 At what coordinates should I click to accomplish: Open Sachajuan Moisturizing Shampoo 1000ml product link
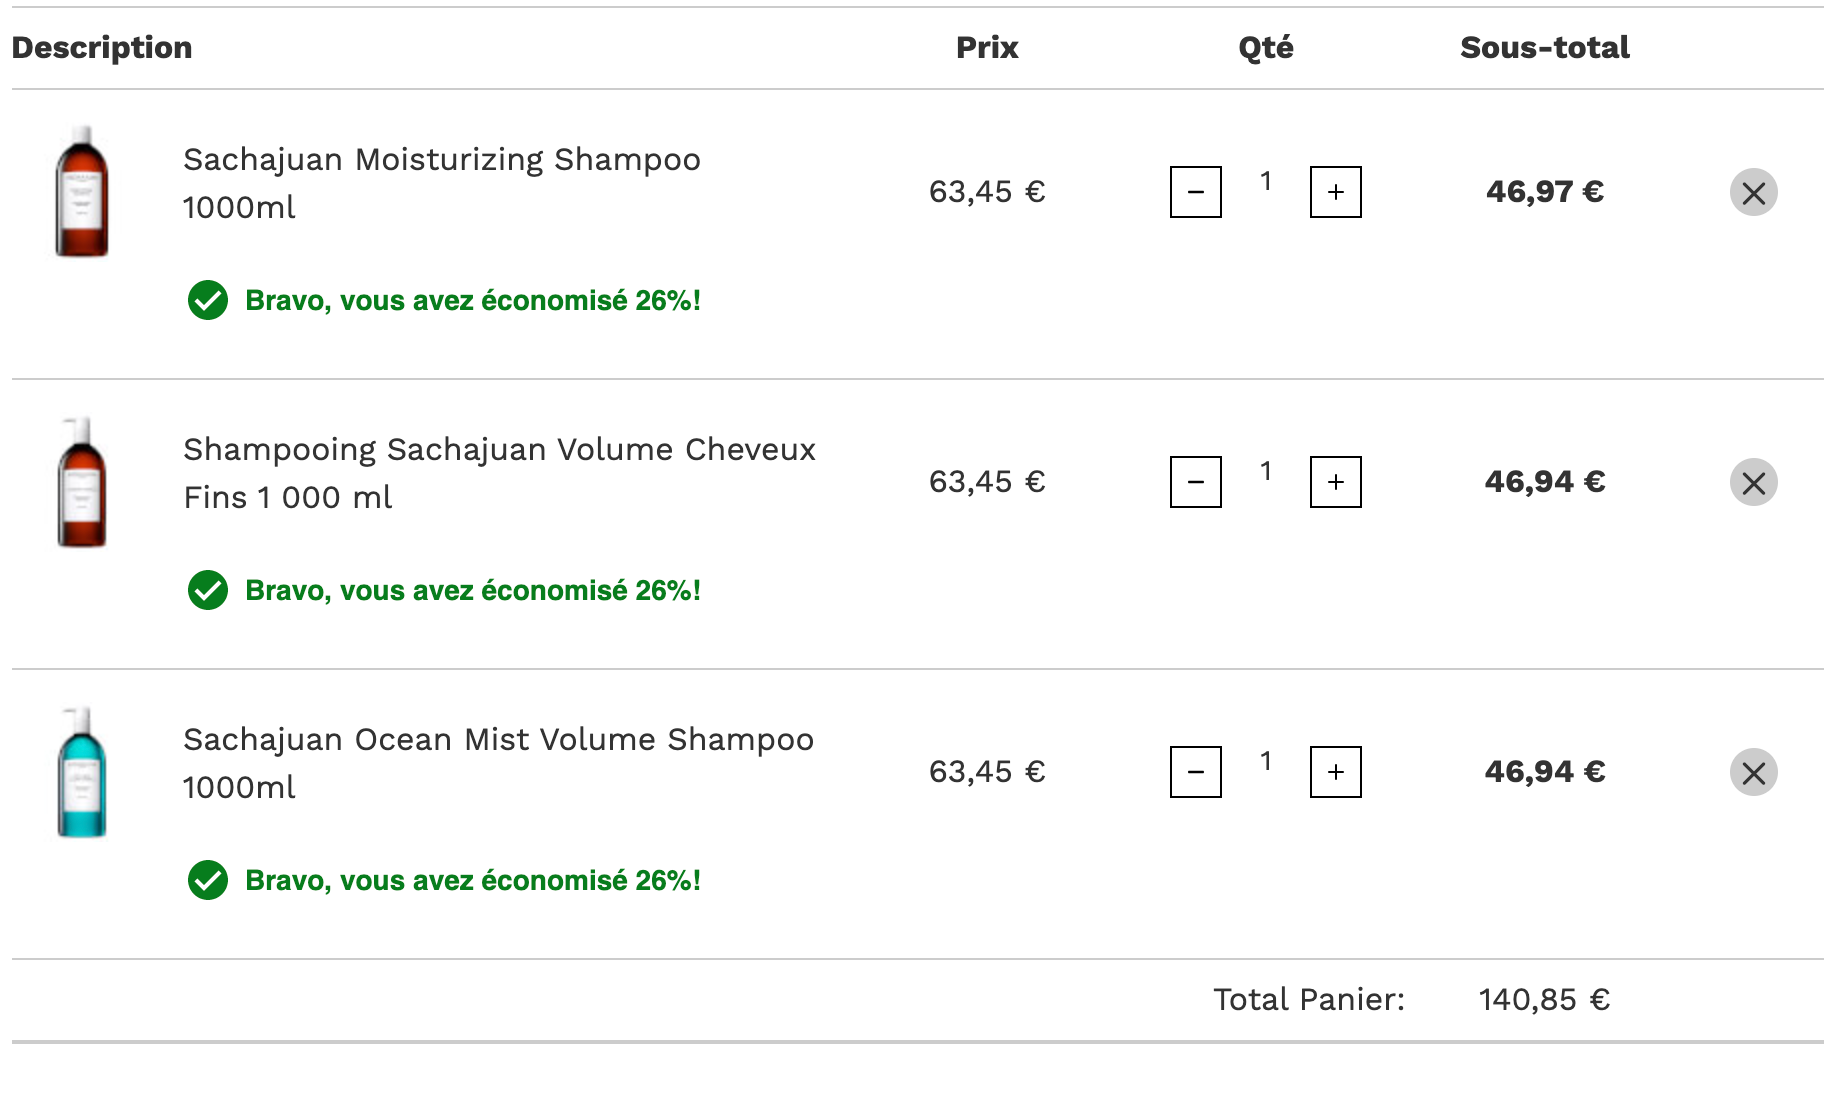[x=442, y=183]
